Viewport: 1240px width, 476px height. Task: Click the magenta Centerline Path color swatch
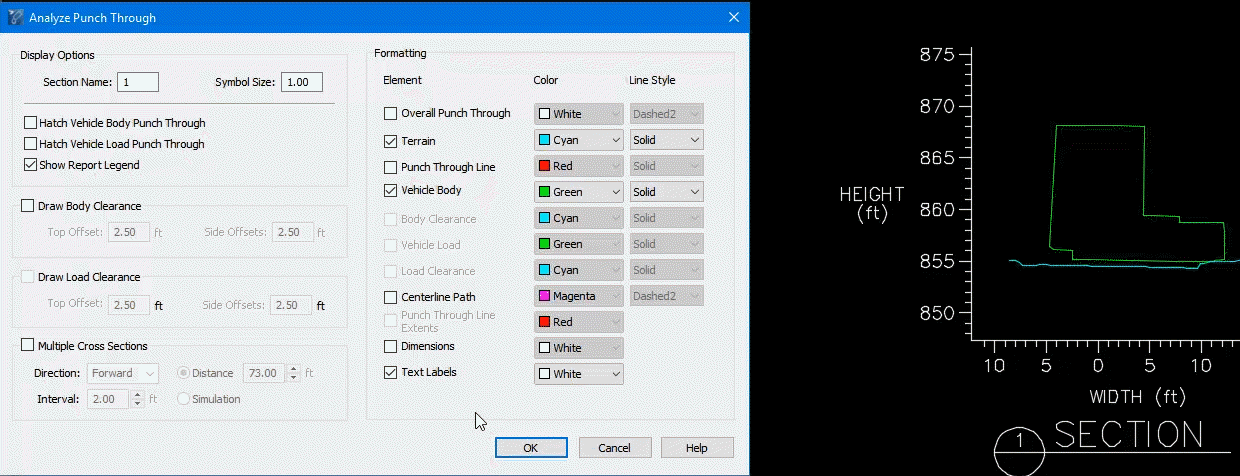coord(545,297)
